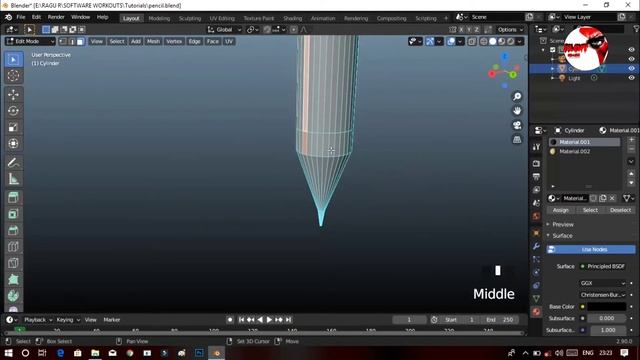Toggle X-ray display

click(x=472, y=41)
